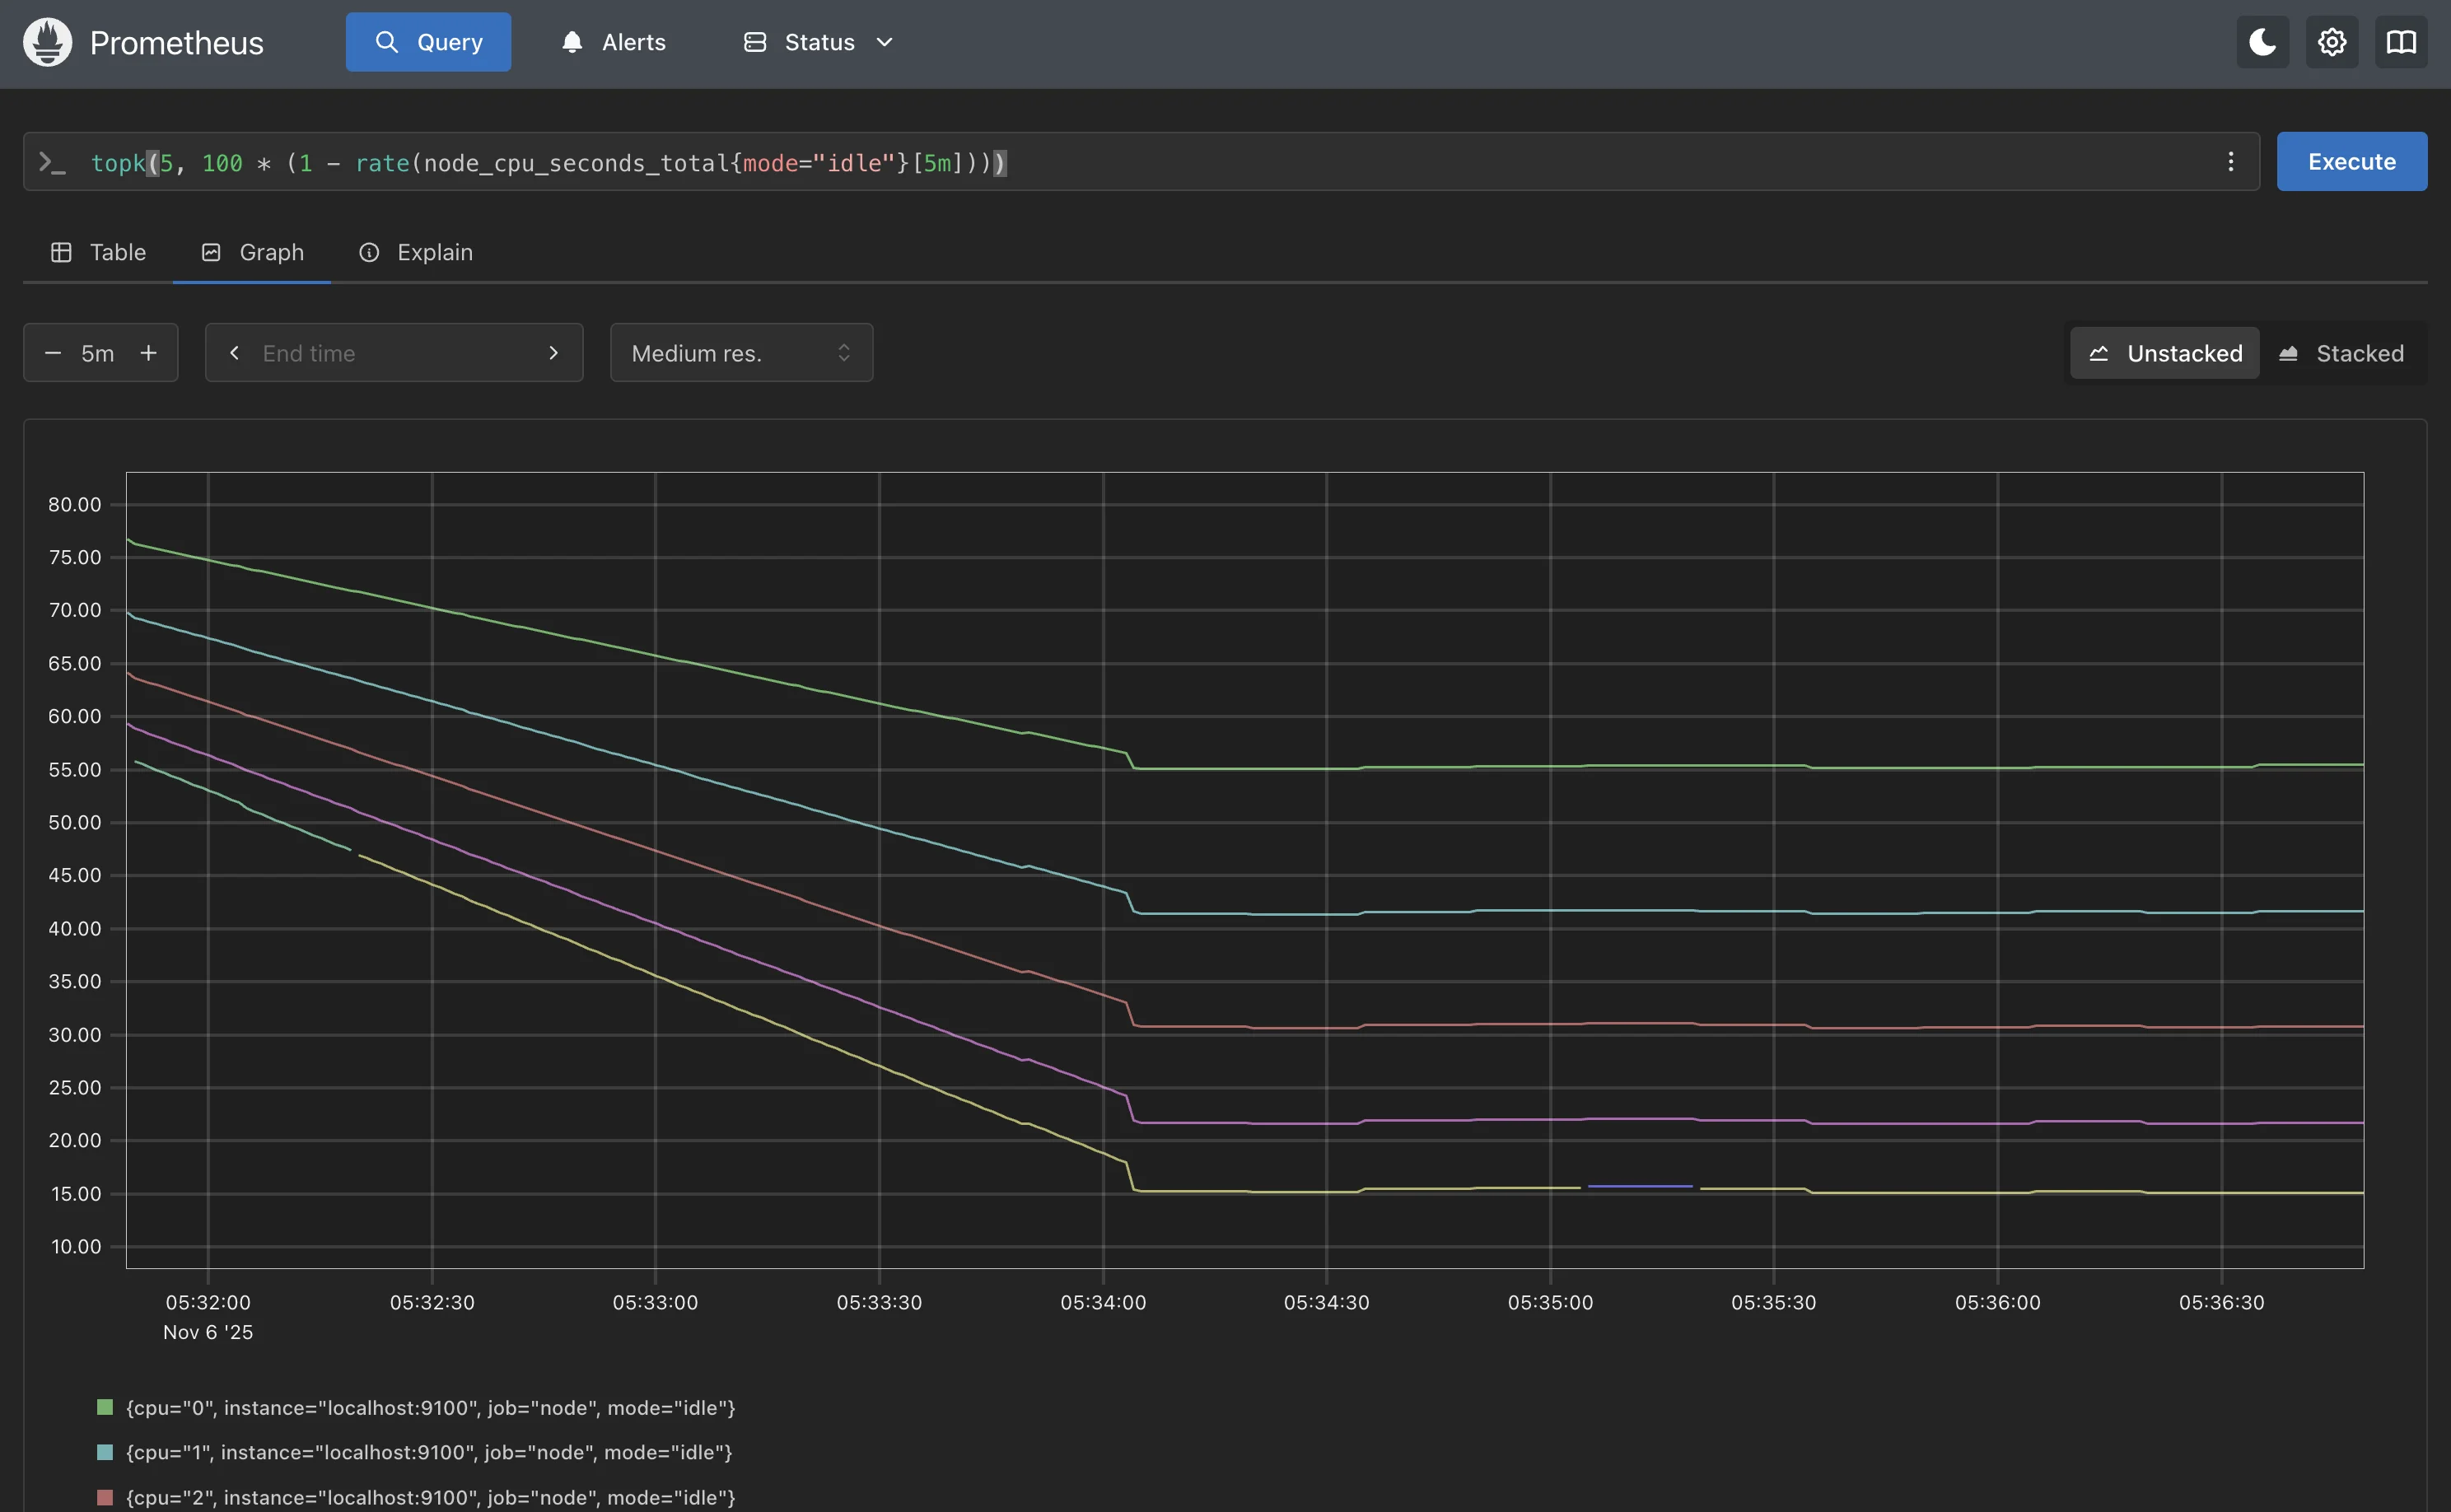
Task: Open the Explain tab
Action: [417, 252]
